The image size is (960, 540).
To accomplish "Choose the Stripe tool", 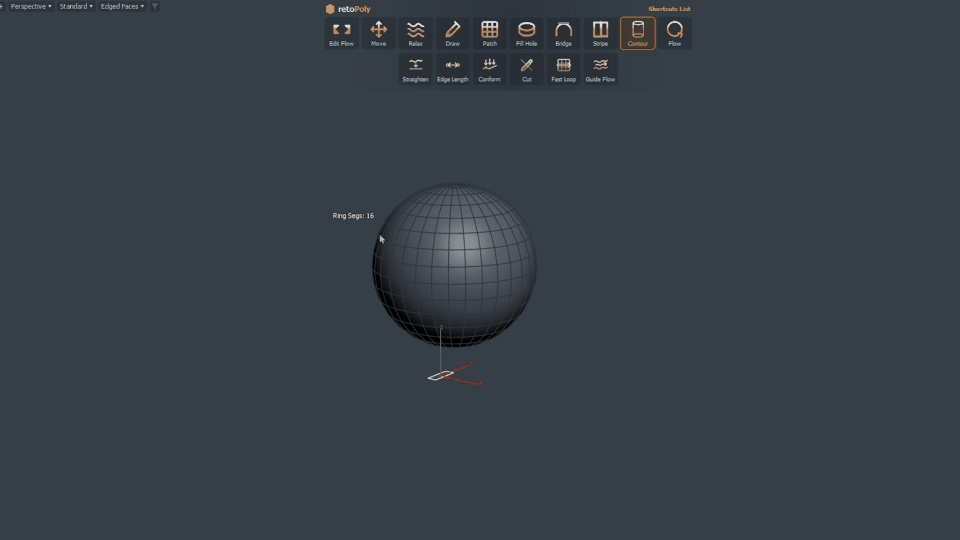I will [x=601, y=34].
